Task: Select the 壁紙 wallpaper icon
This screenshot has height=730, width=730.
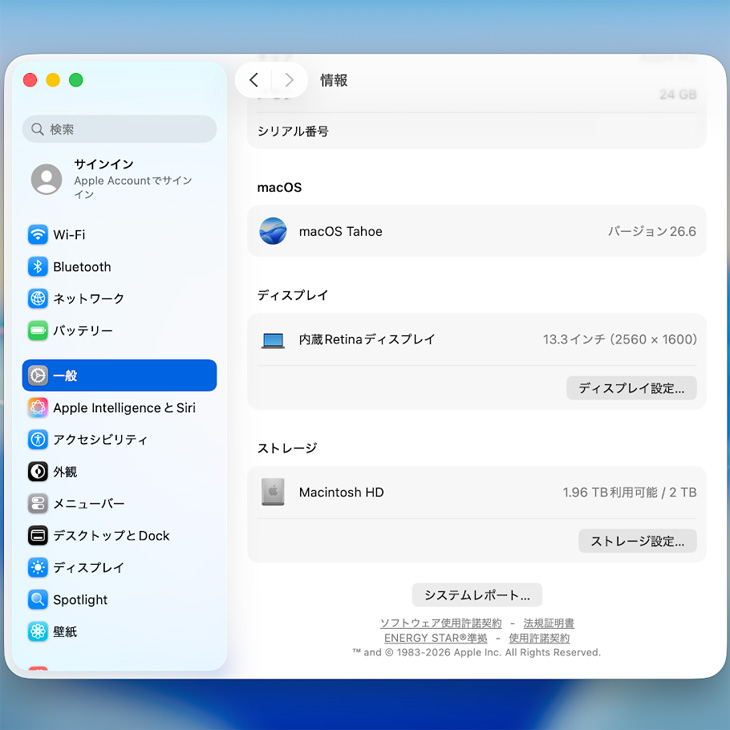Action: 38,632
